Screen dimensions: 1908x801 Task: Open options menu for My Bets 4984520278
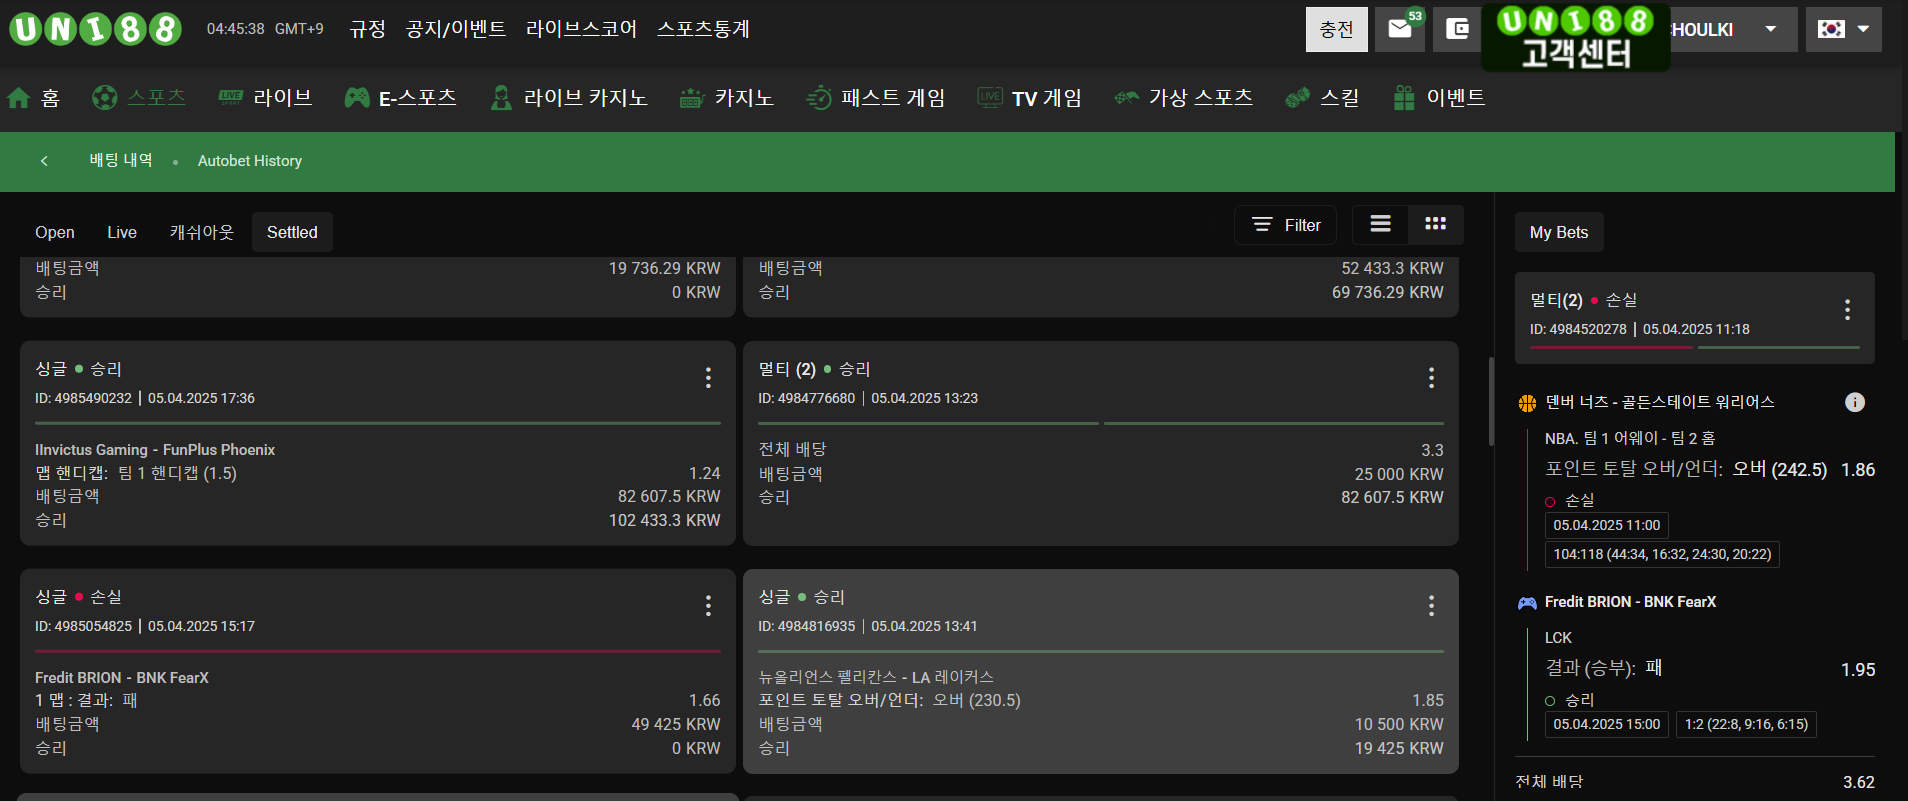pos(1847,310)
